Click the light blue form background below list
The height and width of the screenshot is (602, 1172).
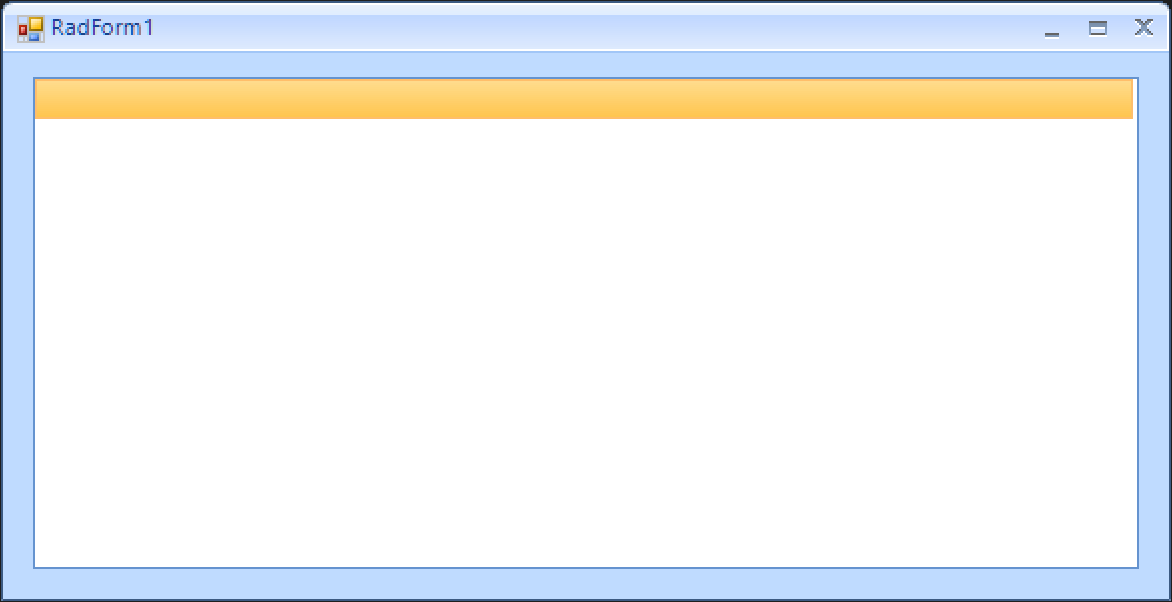pyautogui.click(x=586, y=583)
